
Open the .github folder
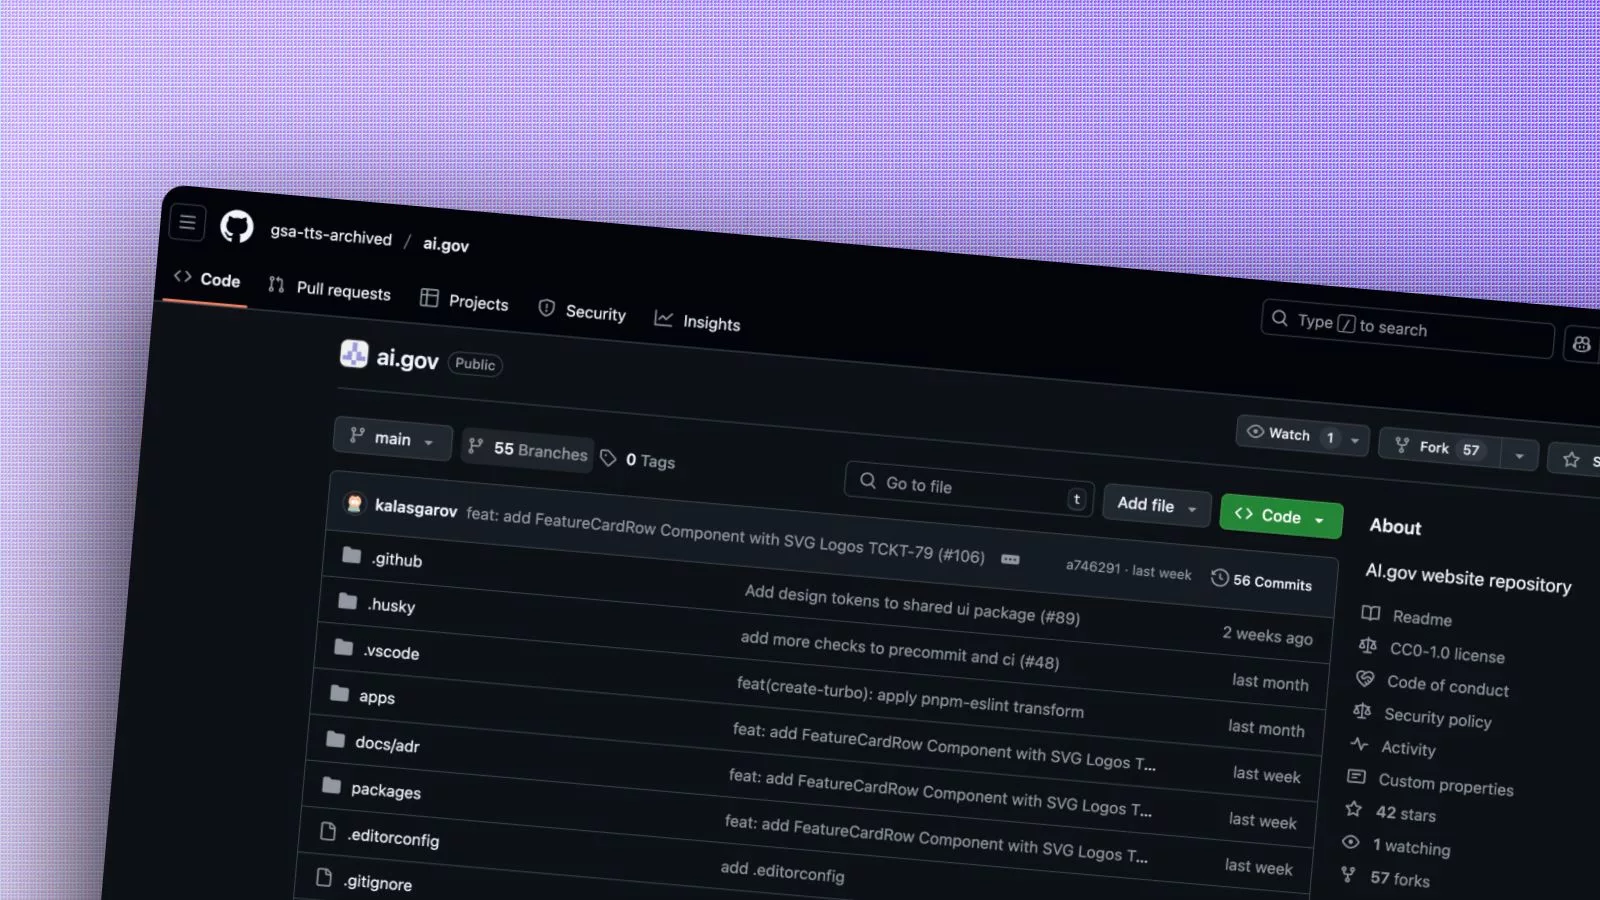pyautogui.click(x=397, y=559)
